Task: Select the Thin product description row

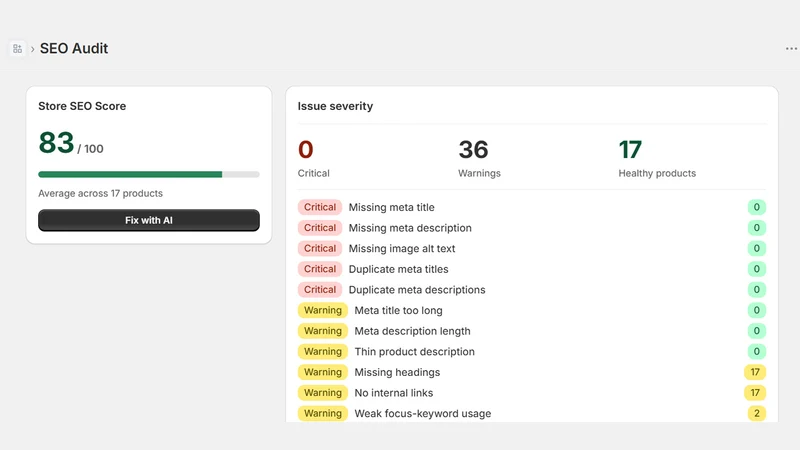Action: click(x=532, y=352)
